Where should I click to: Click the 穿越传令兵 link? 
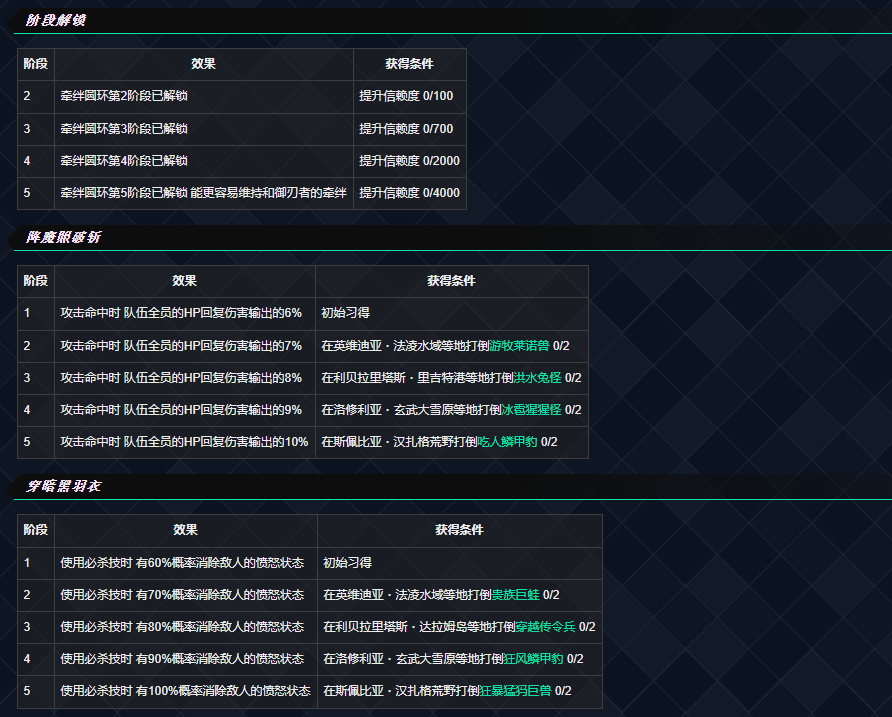[x=547, y=626]
